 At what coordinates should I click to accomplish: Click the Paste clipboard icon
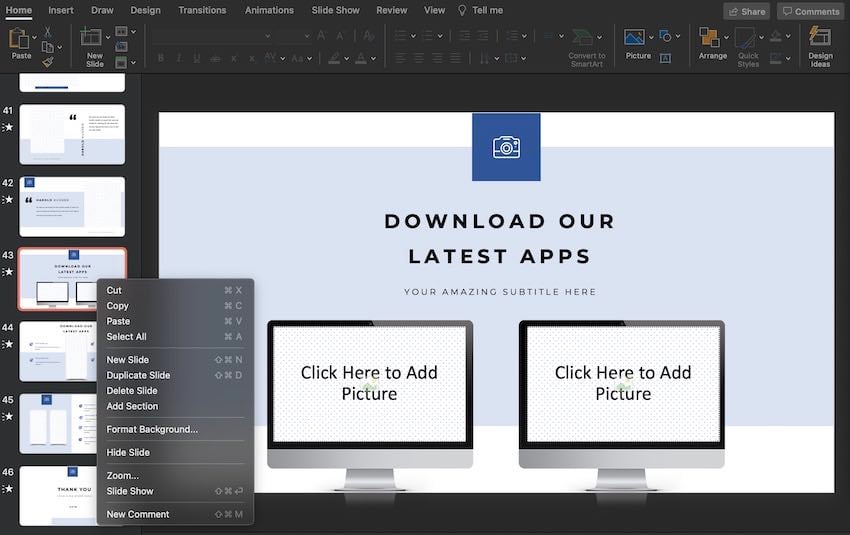pos(19,38)
